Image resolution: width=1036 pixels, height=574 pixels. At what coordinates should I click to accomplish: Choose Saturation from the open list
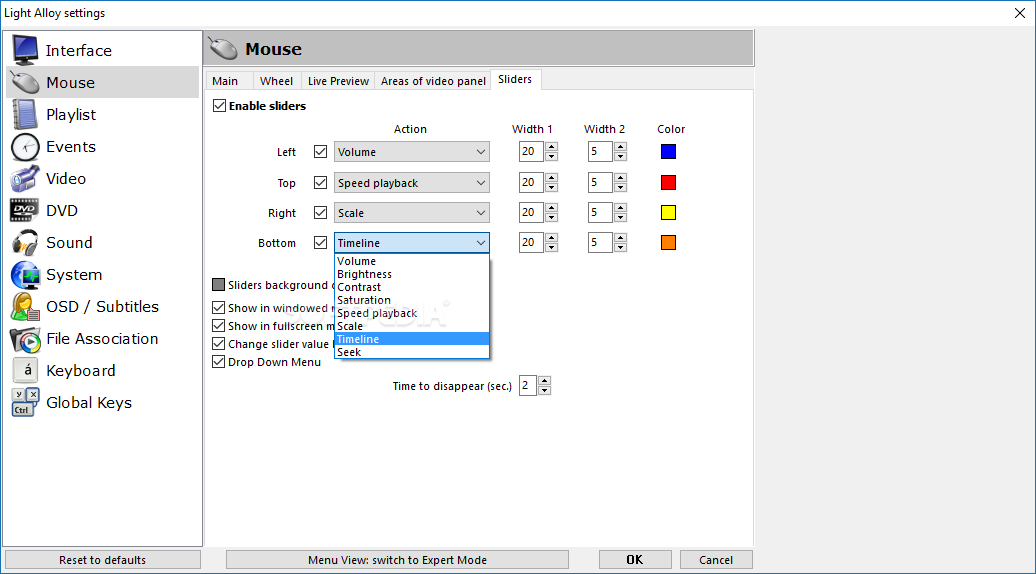[412, 300]
